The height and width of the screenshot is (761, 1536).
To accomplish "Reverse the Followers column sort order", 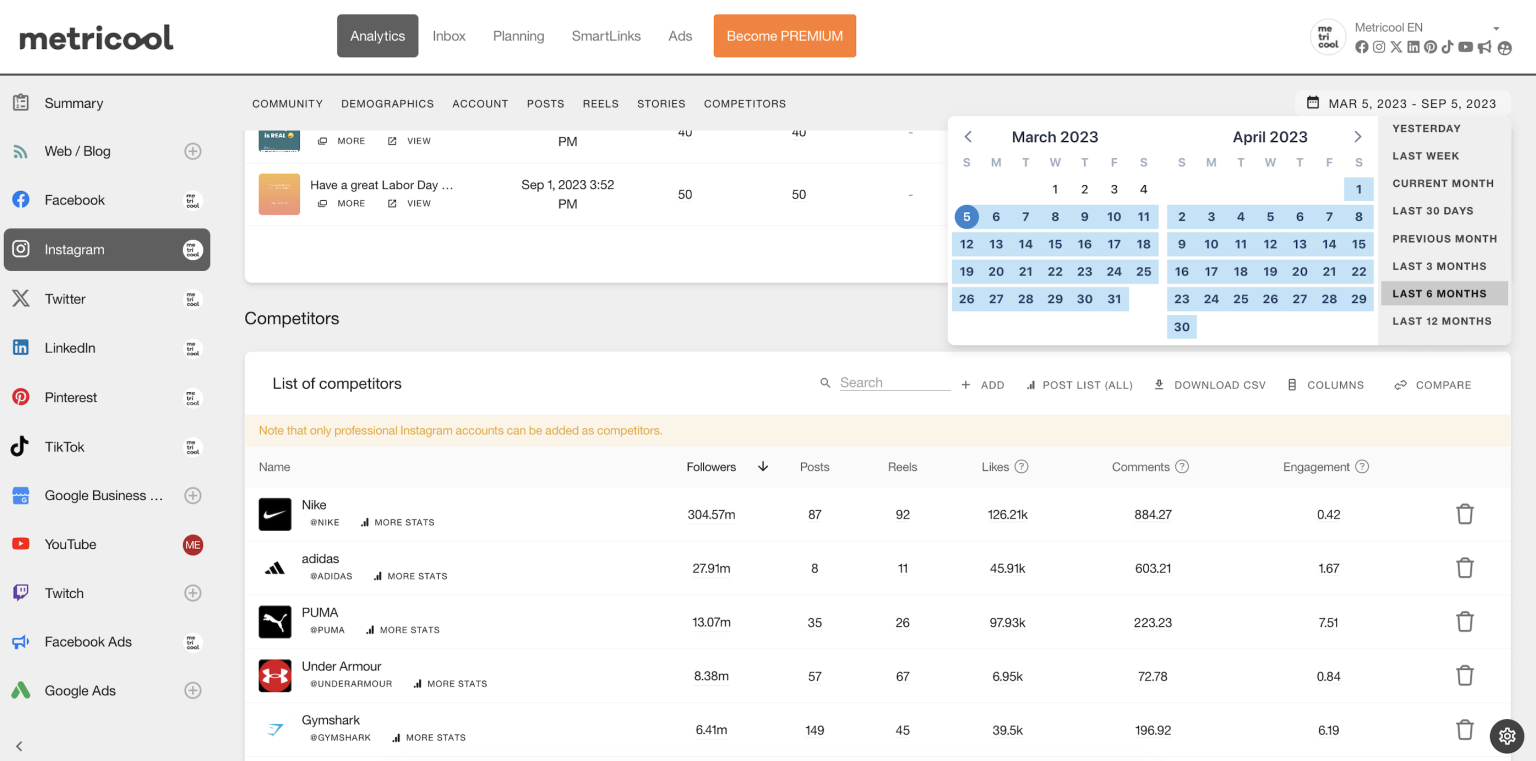I will (762, 466).
